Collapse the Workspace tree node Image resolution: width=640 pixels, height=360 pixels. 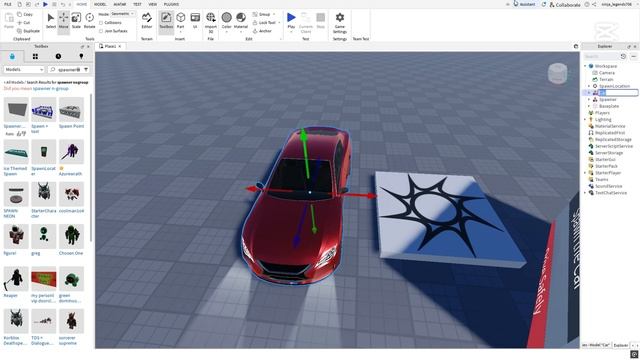(585, 66)
